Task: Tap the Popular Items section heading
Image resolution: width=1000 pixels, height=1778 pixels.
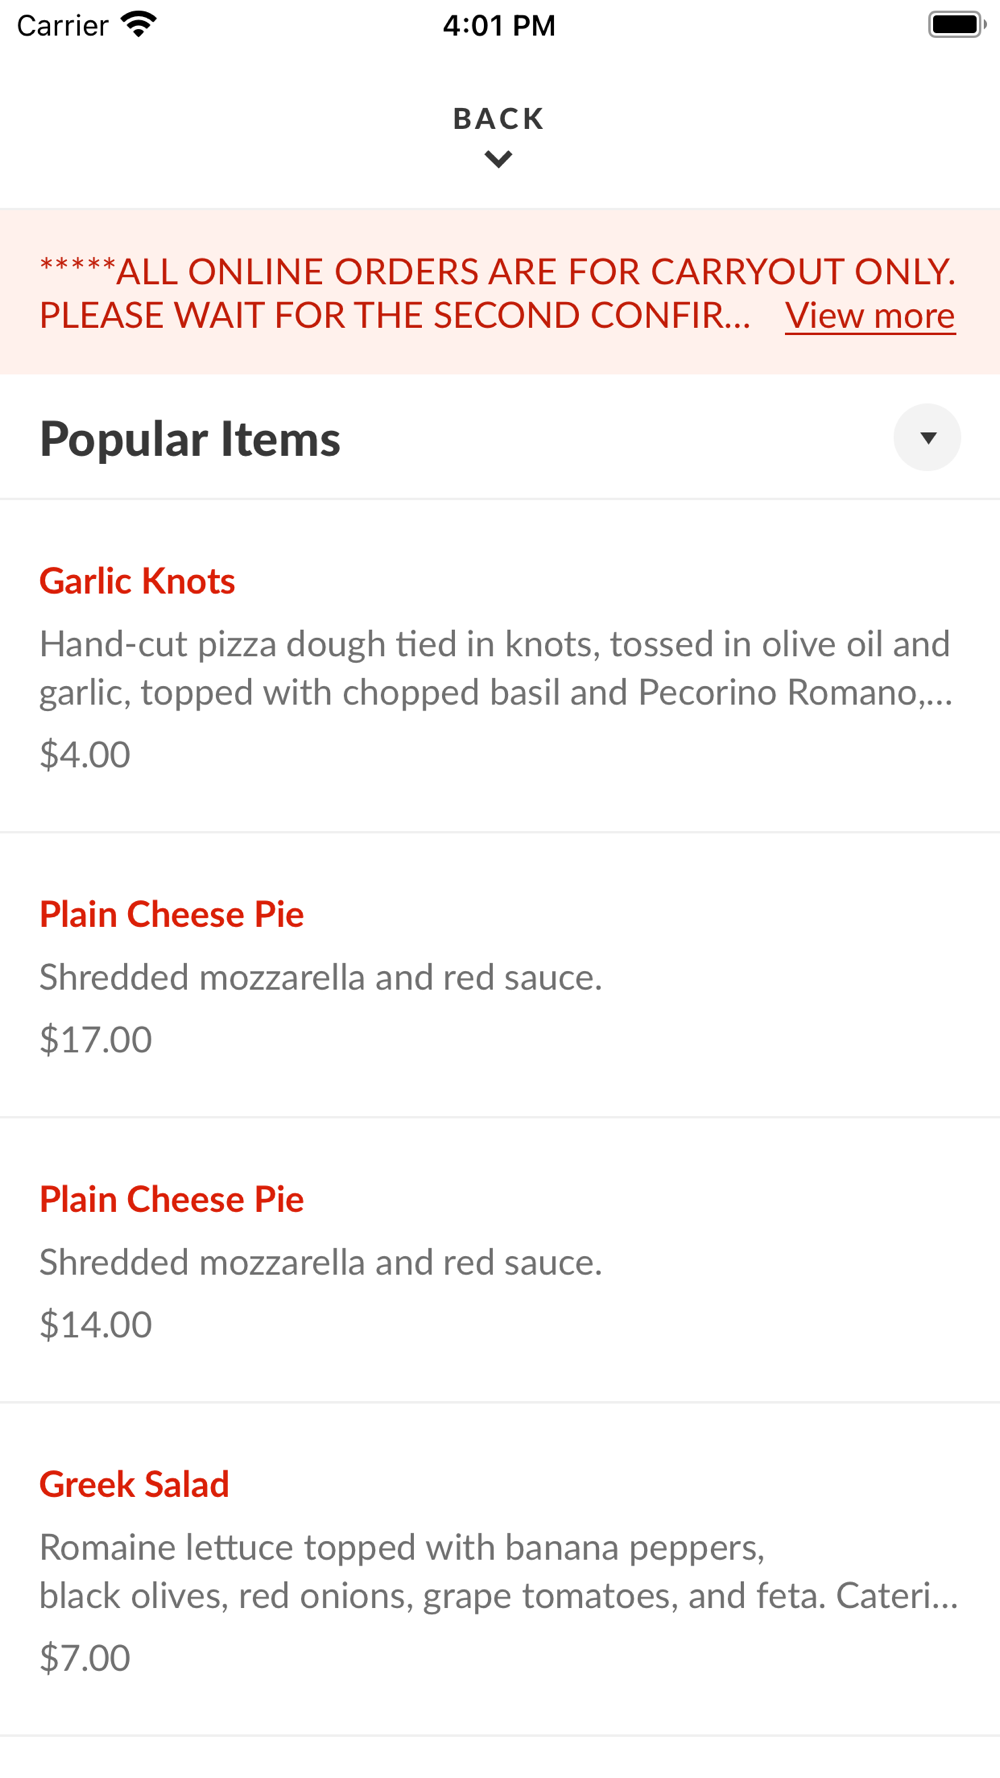Action: pos(190,439)
